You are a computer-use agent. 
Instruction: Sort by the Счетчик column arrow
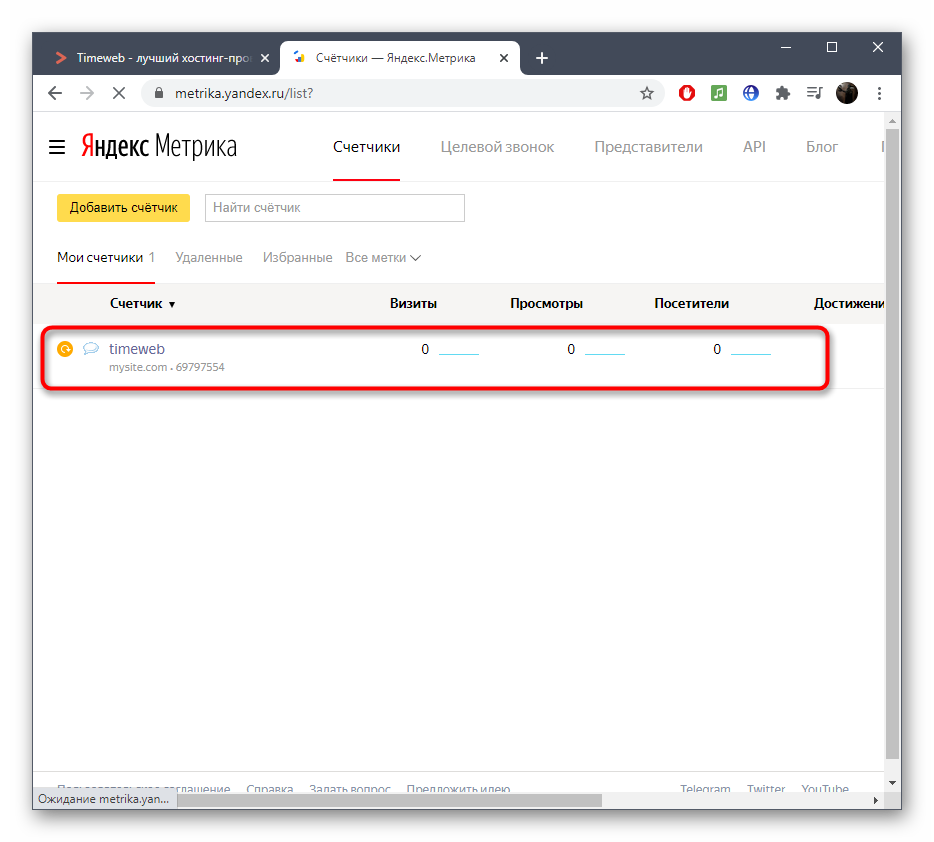coord(172,305)
